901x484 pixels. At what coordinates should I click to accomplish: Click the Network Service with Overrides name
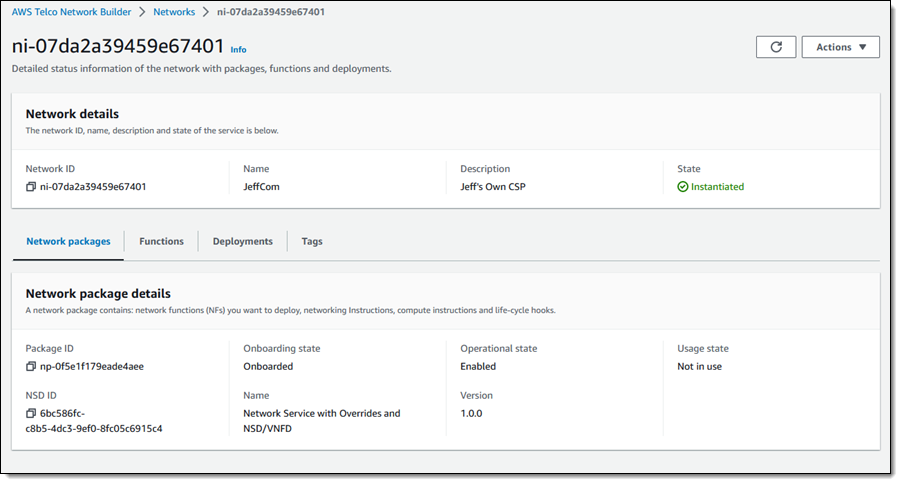(x=322, y=421)
